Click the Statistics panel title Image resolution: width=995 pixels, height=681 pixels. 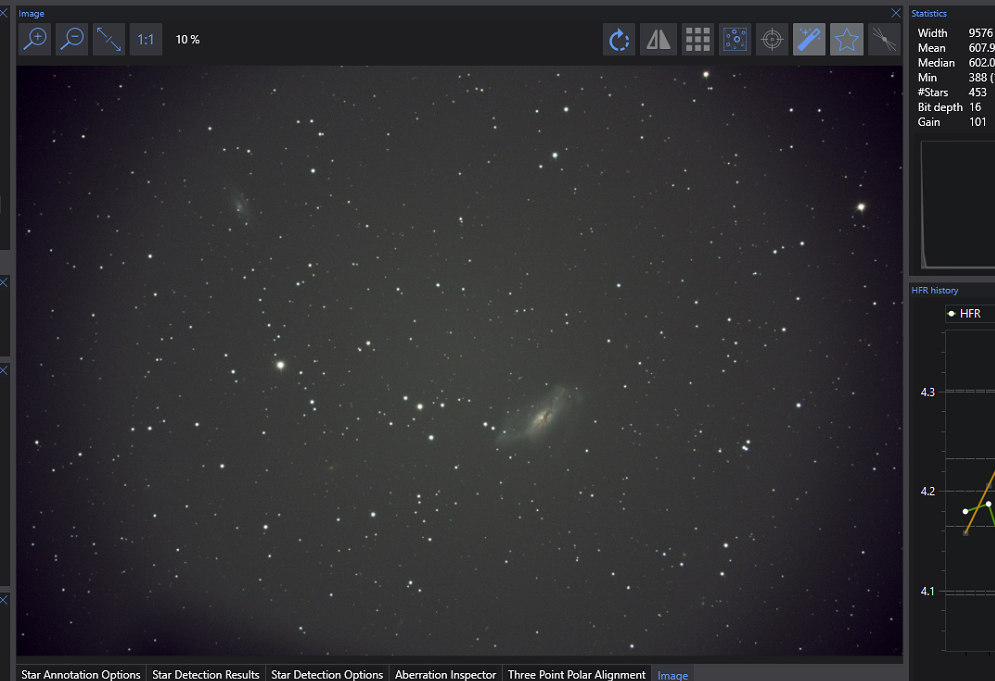(x=929, y=13)
